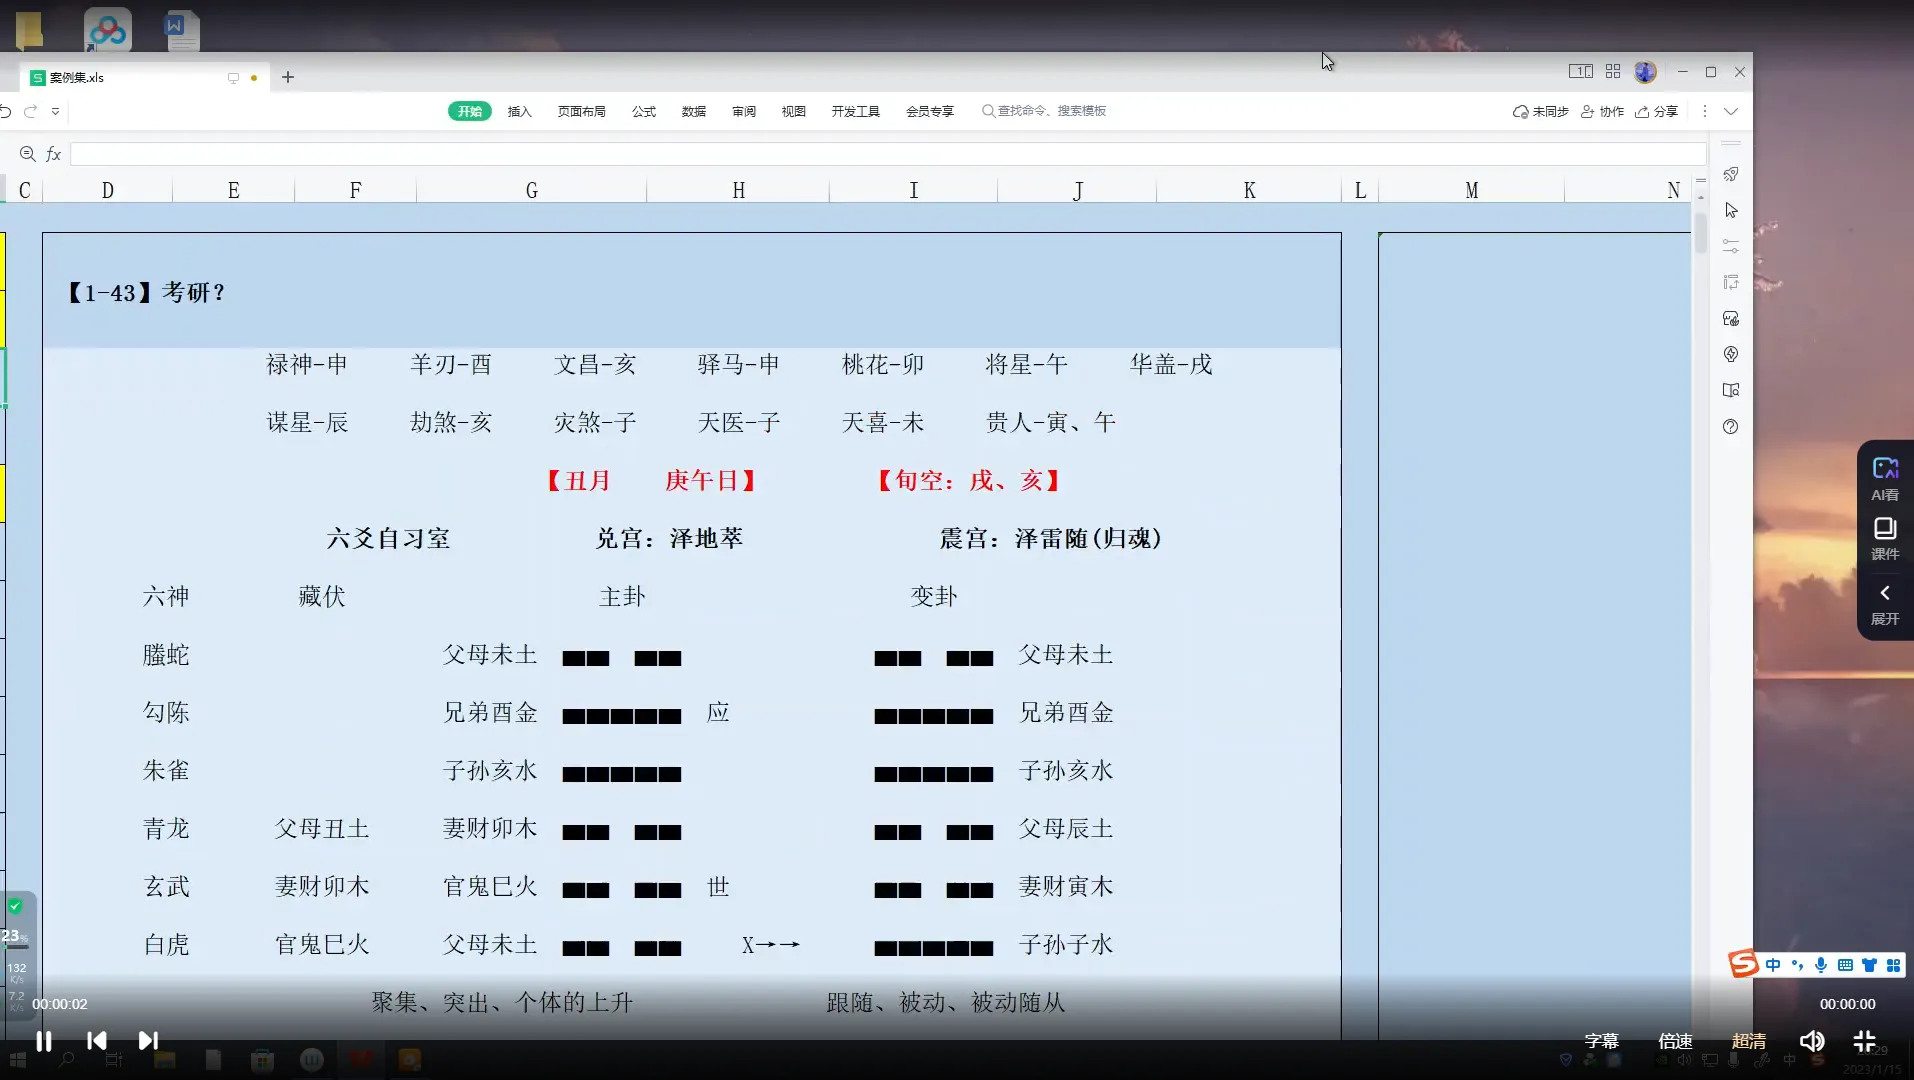Click the 分享 share button
Screen dimensions: 1914x1080
tap(1657, 111)
